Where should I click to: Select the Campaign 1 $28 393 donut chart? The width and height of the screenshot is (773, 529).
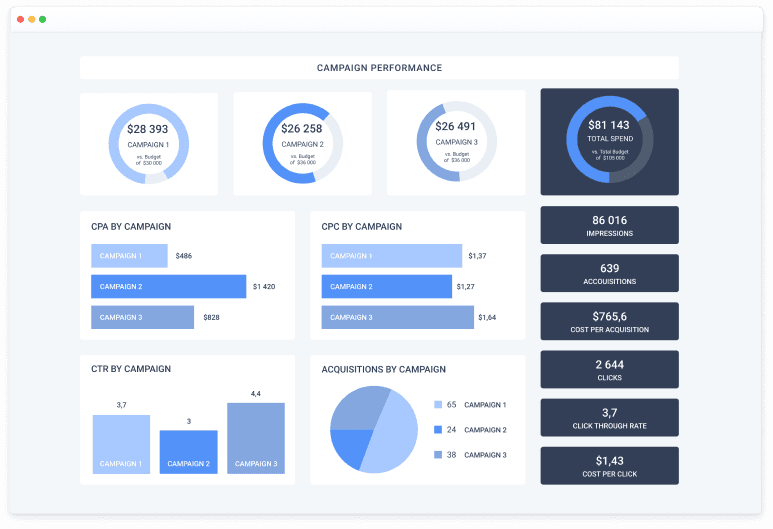click(x=148, y=144)
